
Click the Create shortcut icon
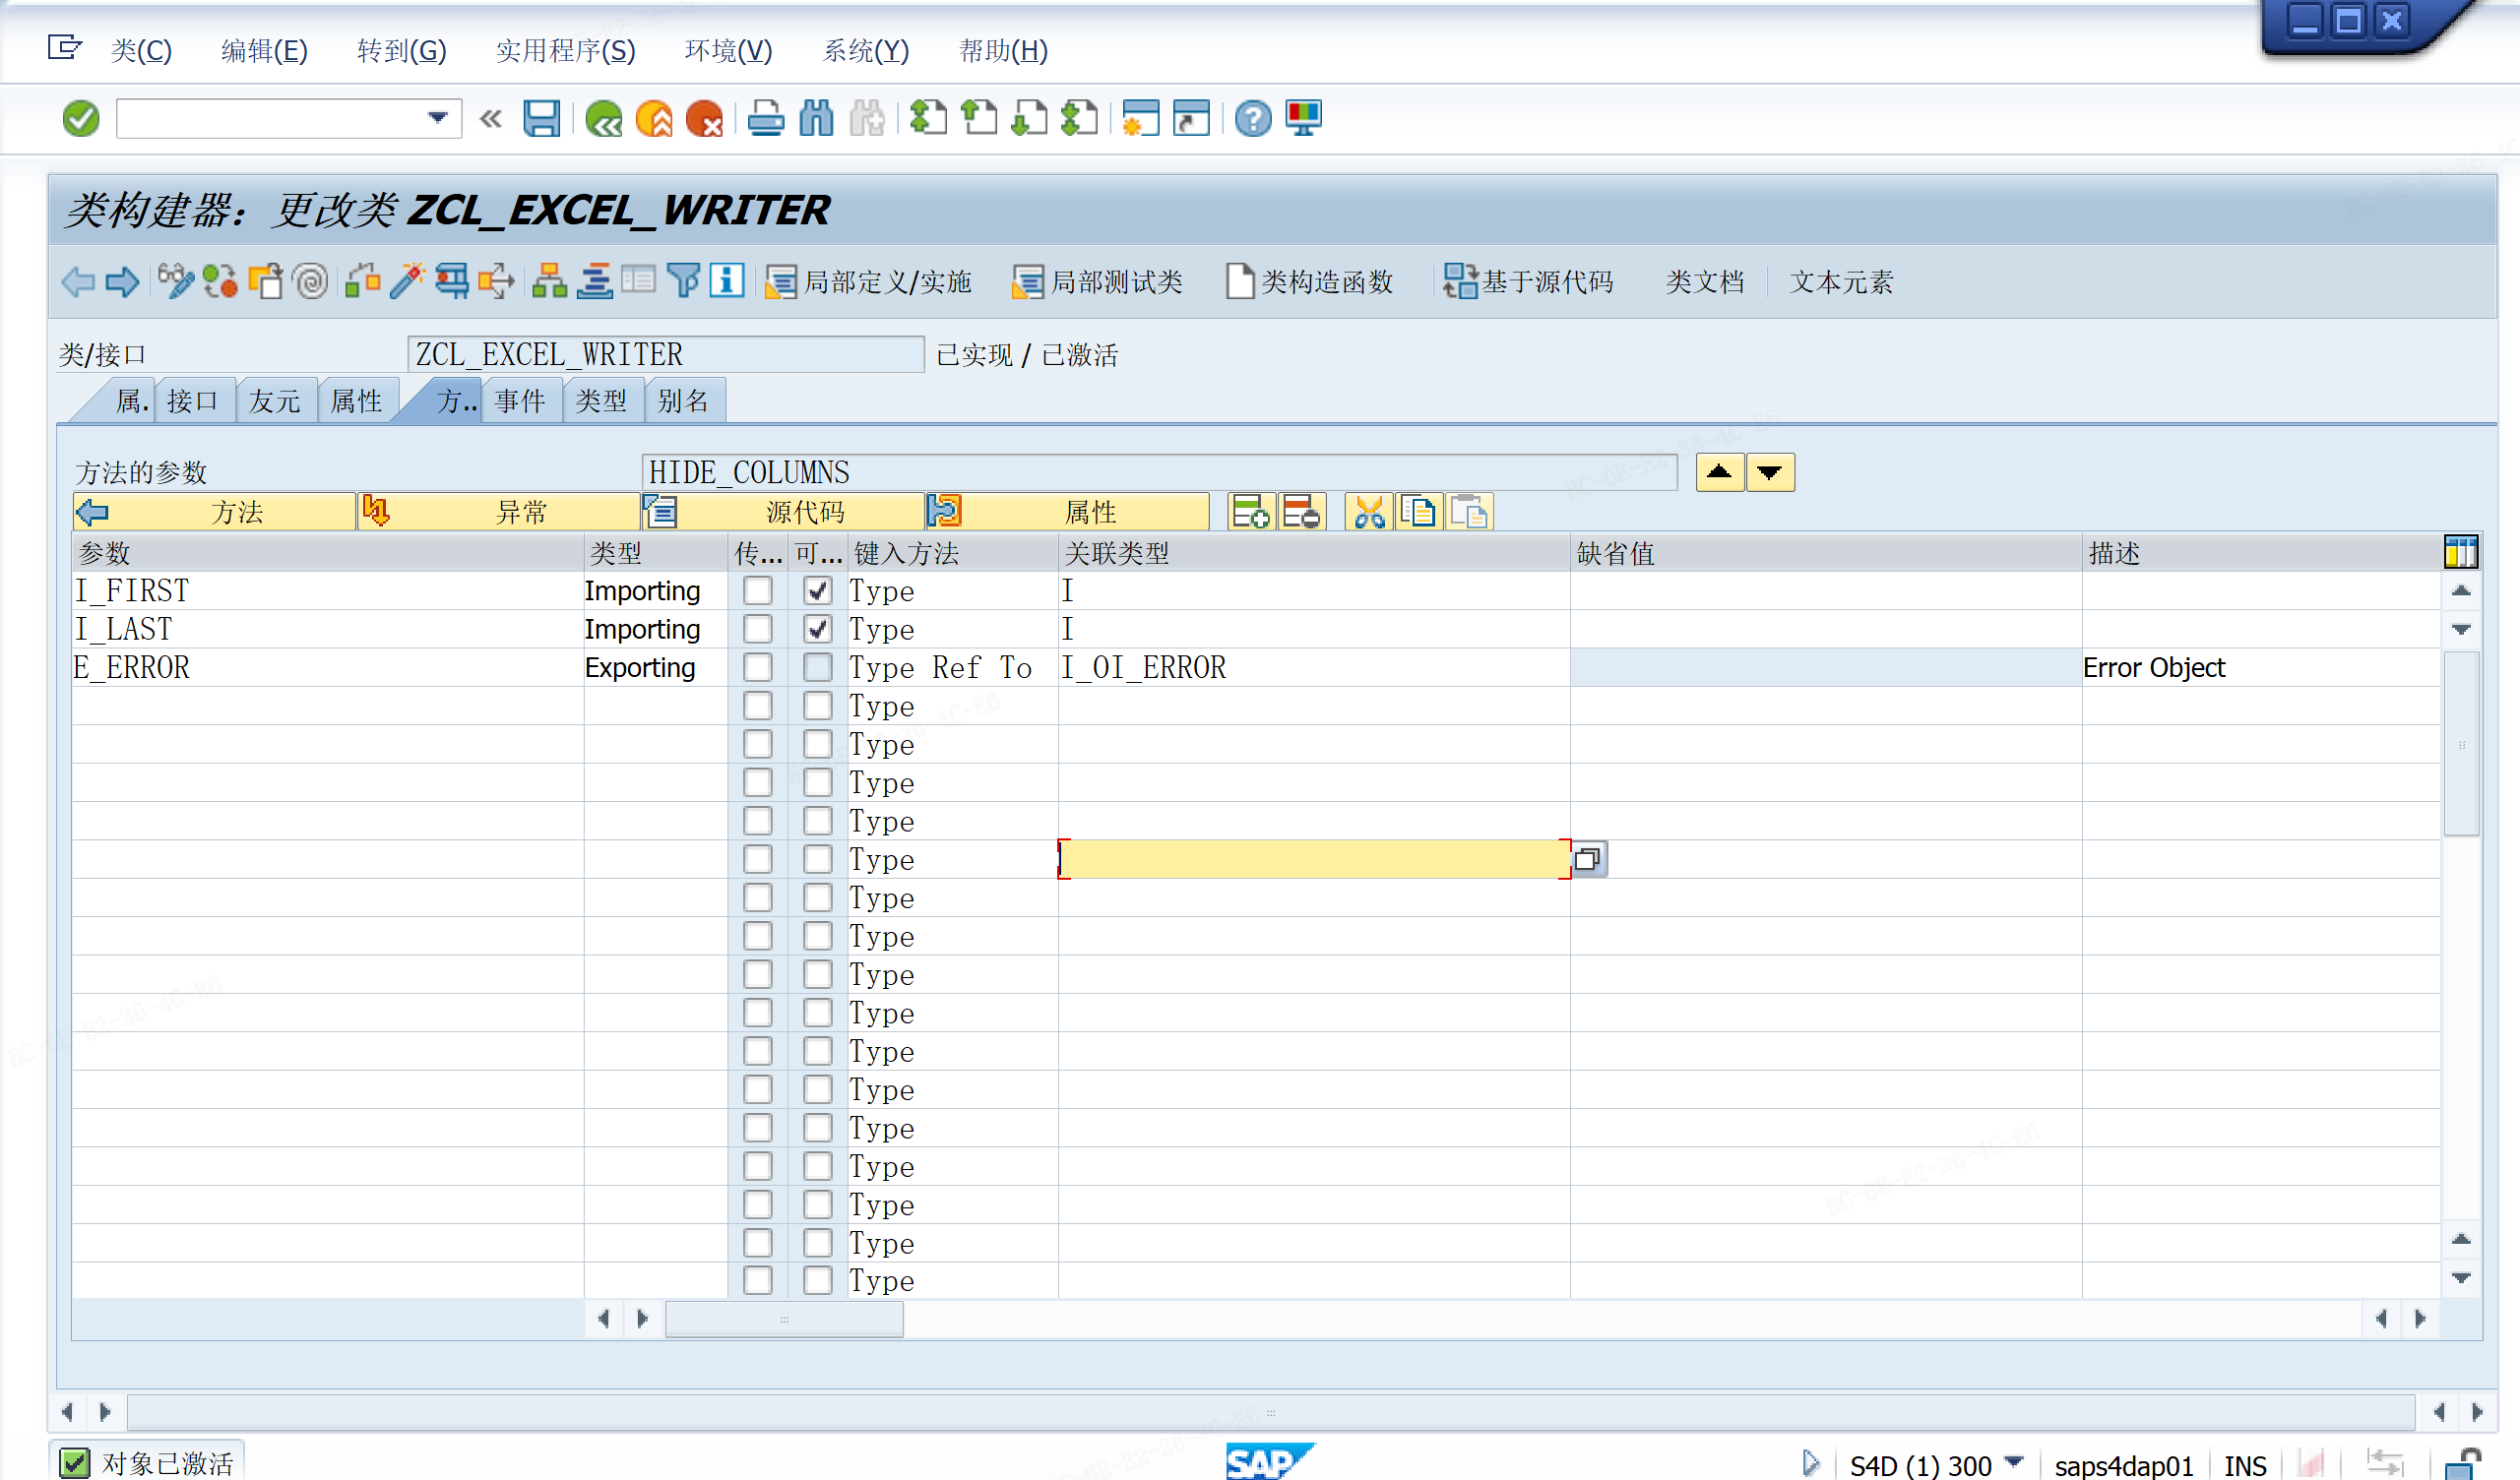(1191, 119)
